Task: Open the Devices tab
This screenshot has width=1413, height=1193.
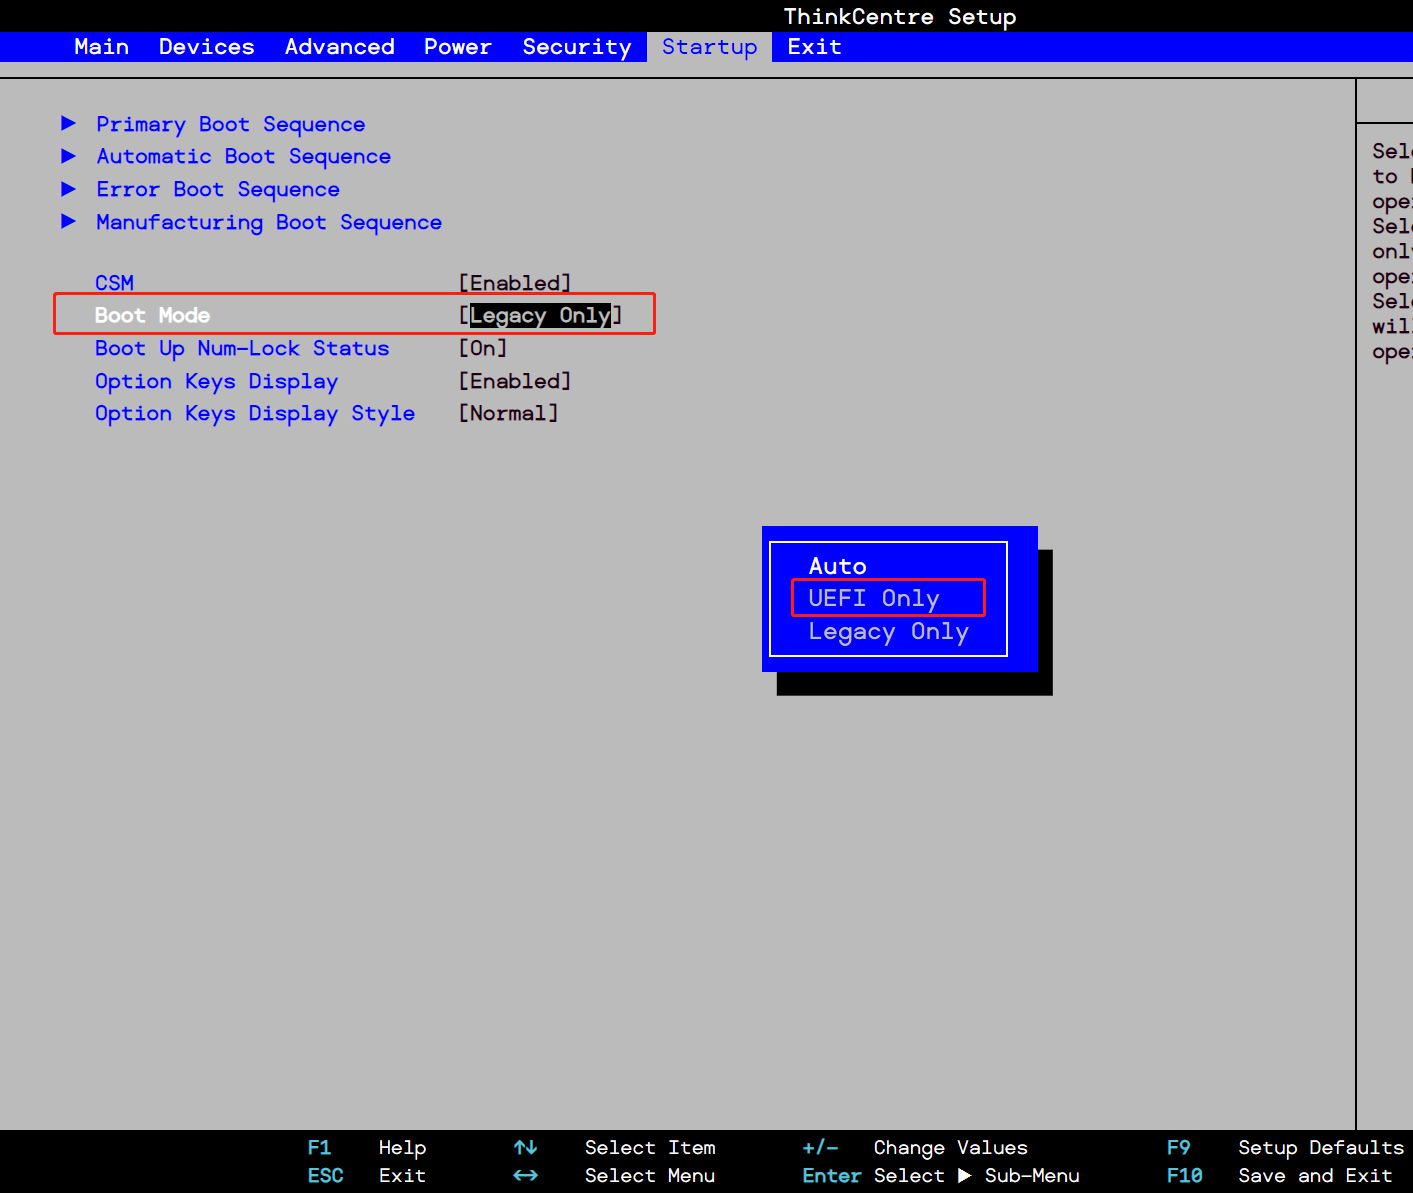Action: click(206, 47)
